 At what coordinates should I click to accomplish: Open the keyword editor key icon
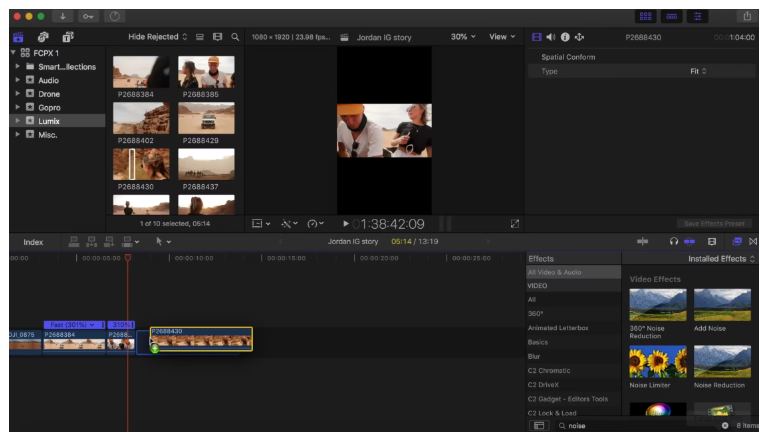tap(88, 16)
